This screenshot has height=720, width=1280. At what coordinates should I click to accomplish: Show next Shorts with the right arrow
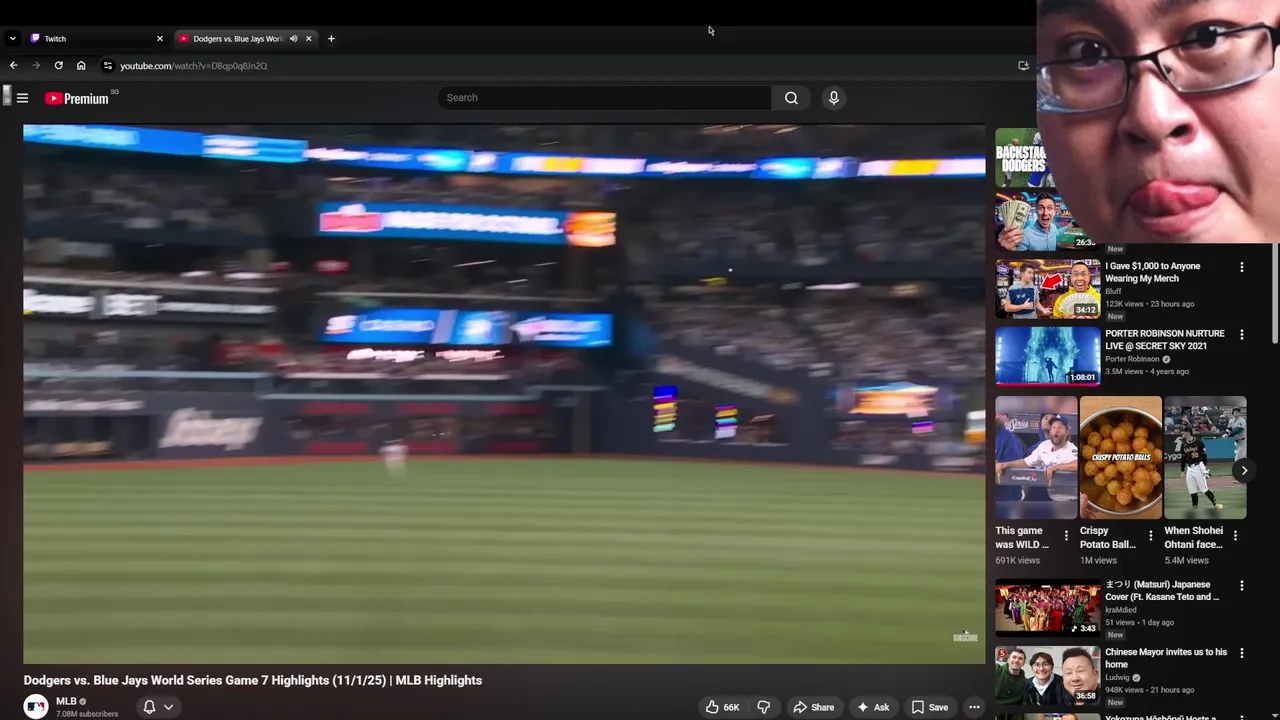(1244, 470)
